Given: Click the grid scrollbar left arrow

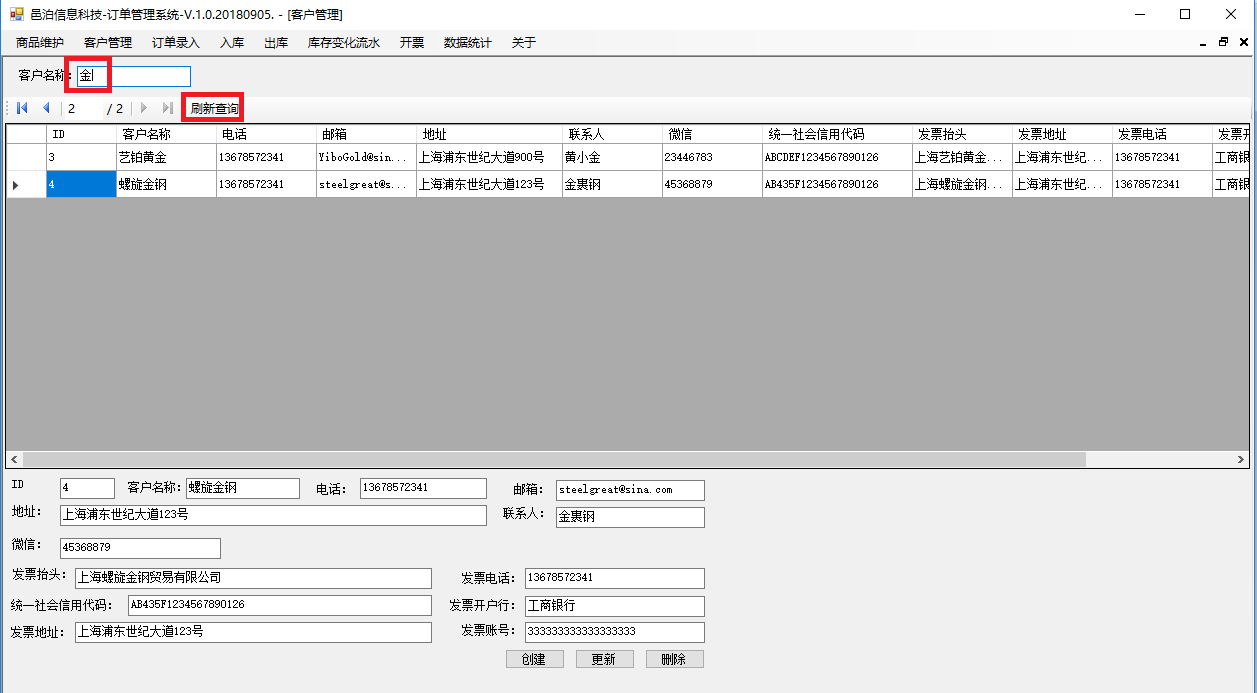Looking at the screenshot, I should (14, 460).
